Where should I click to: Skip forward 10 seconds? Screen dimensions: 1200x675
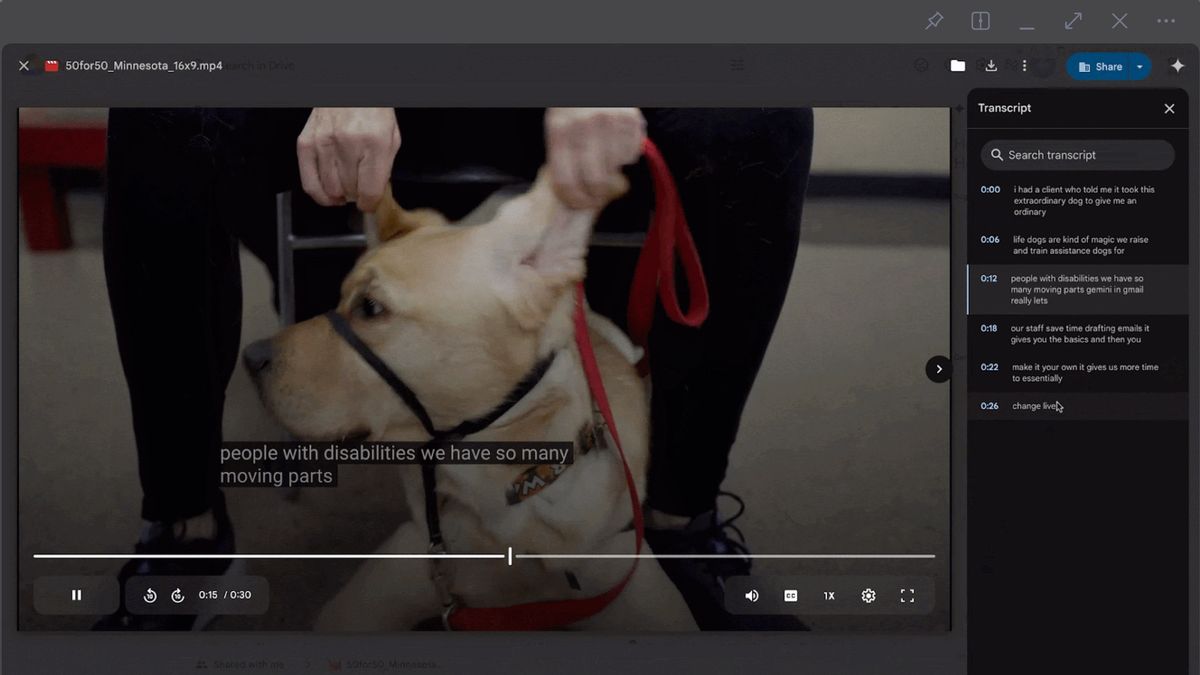coord(178,595)
